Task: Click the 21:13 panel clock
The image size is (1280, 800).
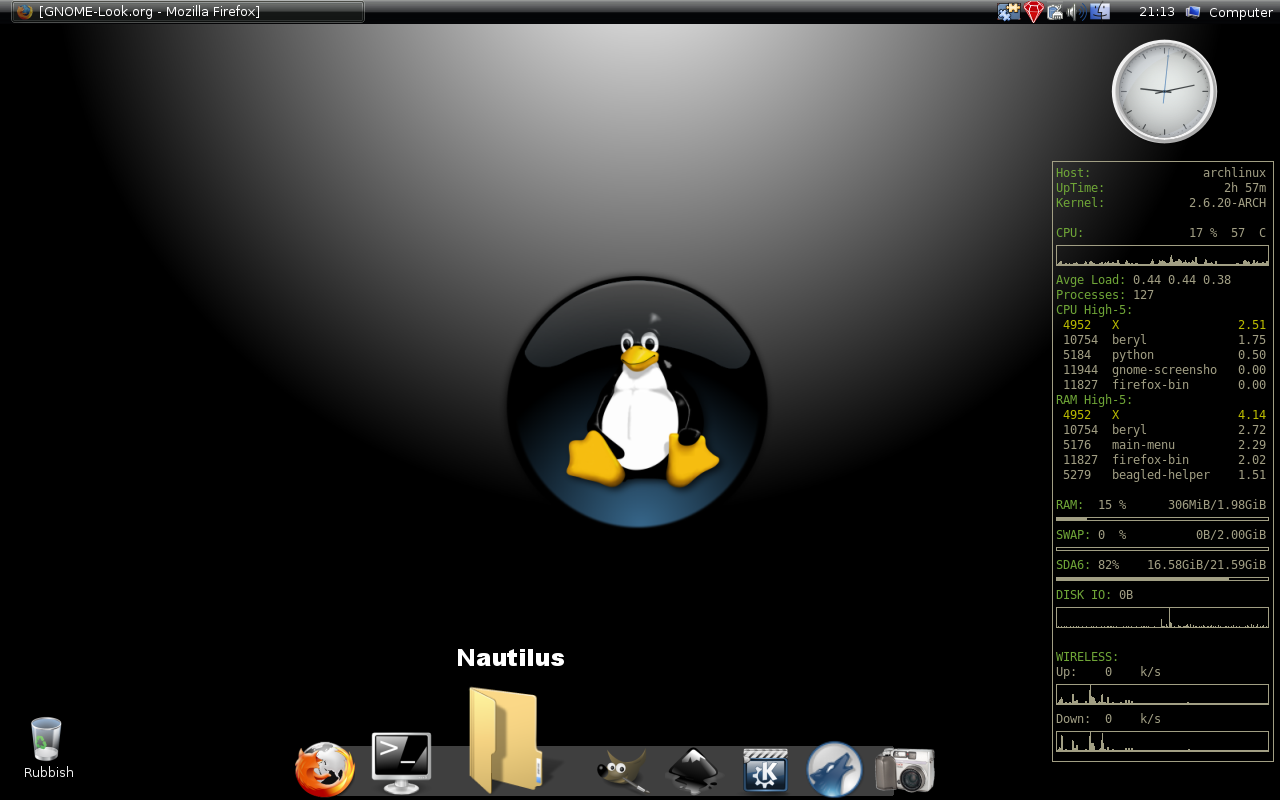Action: (1157, 12)
